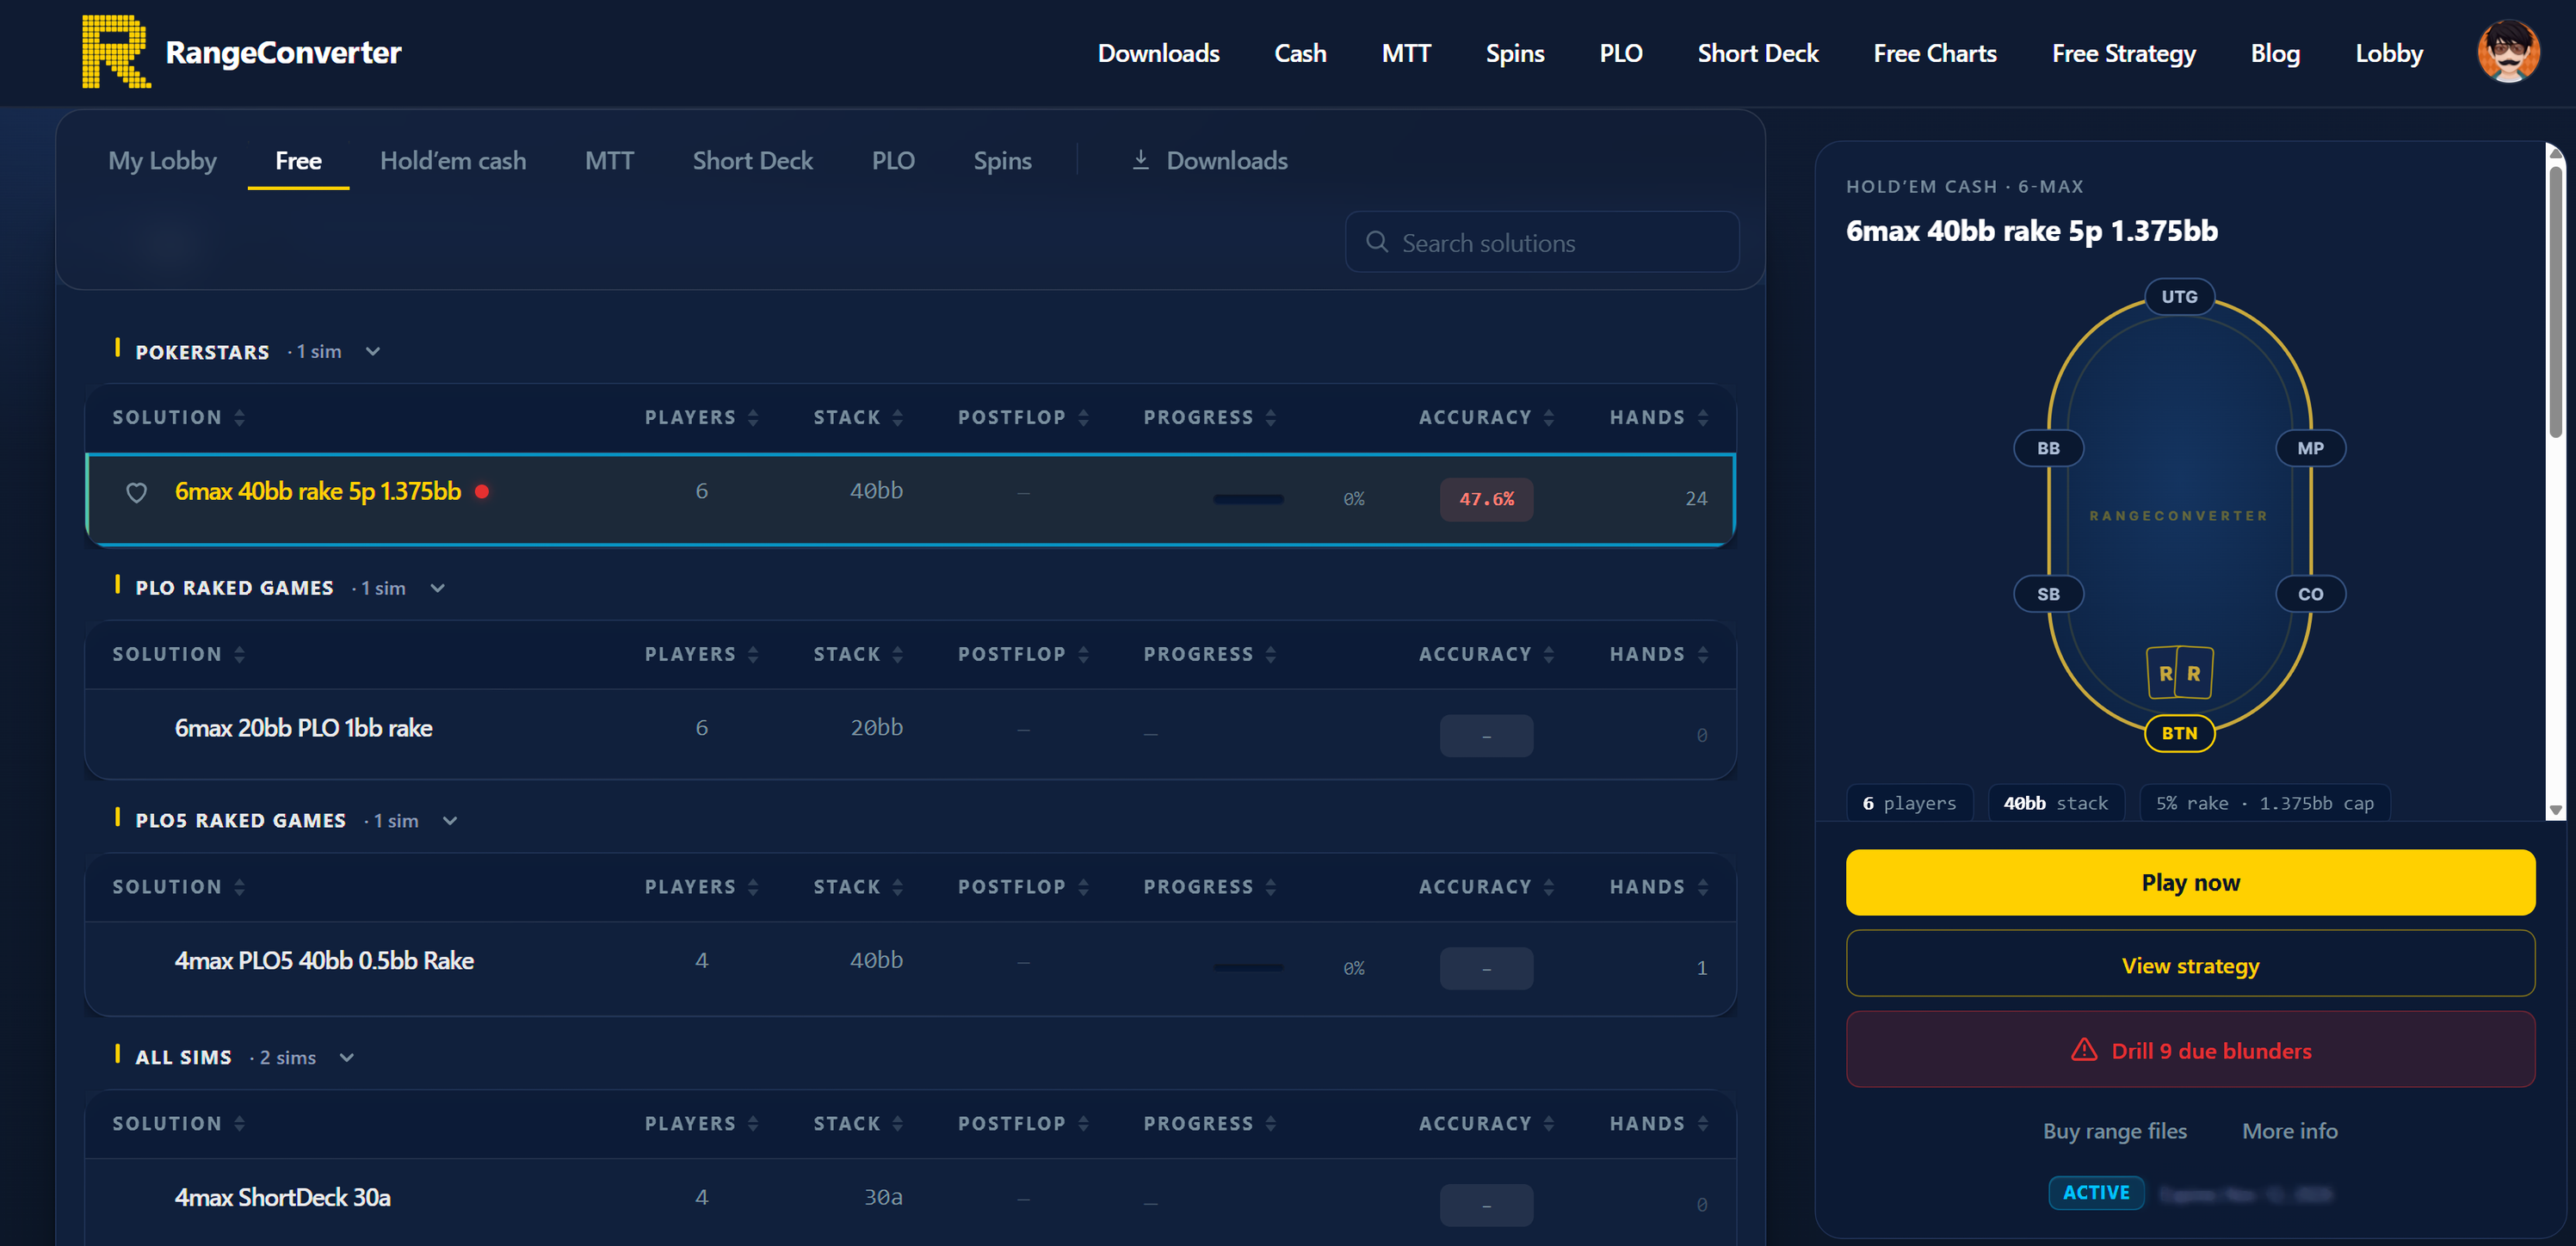Sort PokerStars table by Accuracy arrows
Screen dimensions: 2576x1246
click(x=1548, y=418)
